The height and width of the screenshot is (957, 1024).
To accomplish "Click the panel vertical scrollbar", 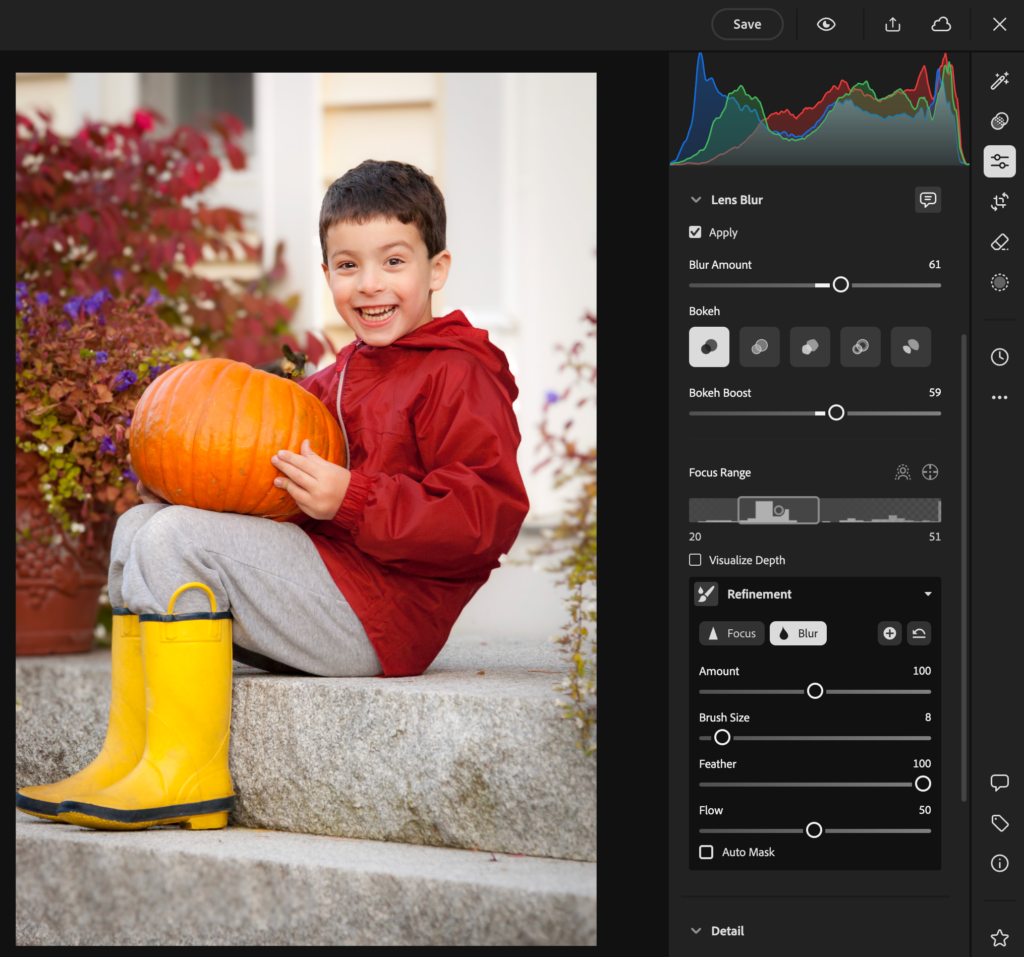I will tap(963, 568).
